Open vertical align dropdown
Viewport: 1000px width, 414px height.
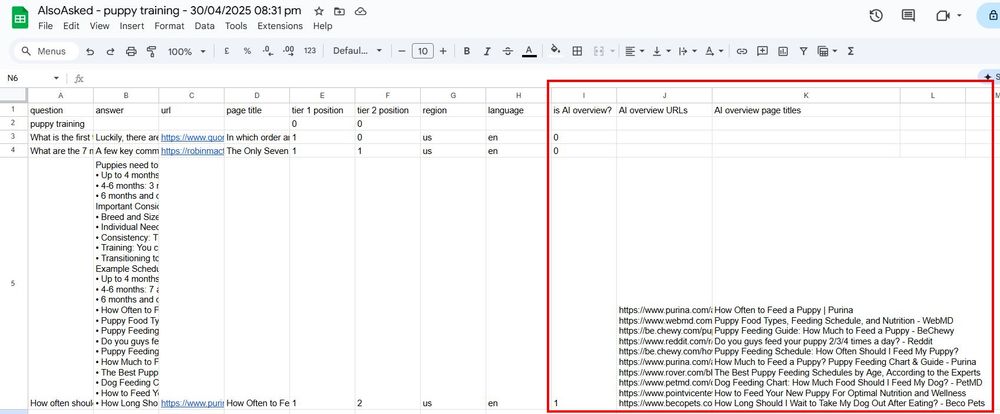coord(661,51)
